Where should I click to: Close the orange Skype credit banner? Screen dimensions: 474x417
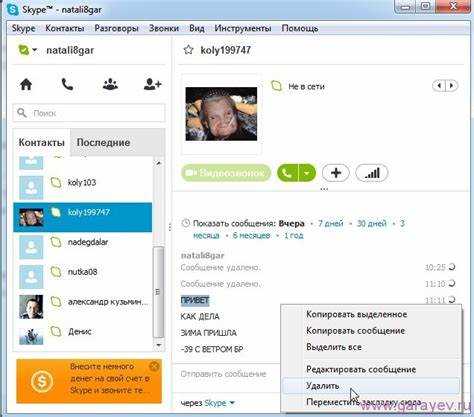point(154,367)
